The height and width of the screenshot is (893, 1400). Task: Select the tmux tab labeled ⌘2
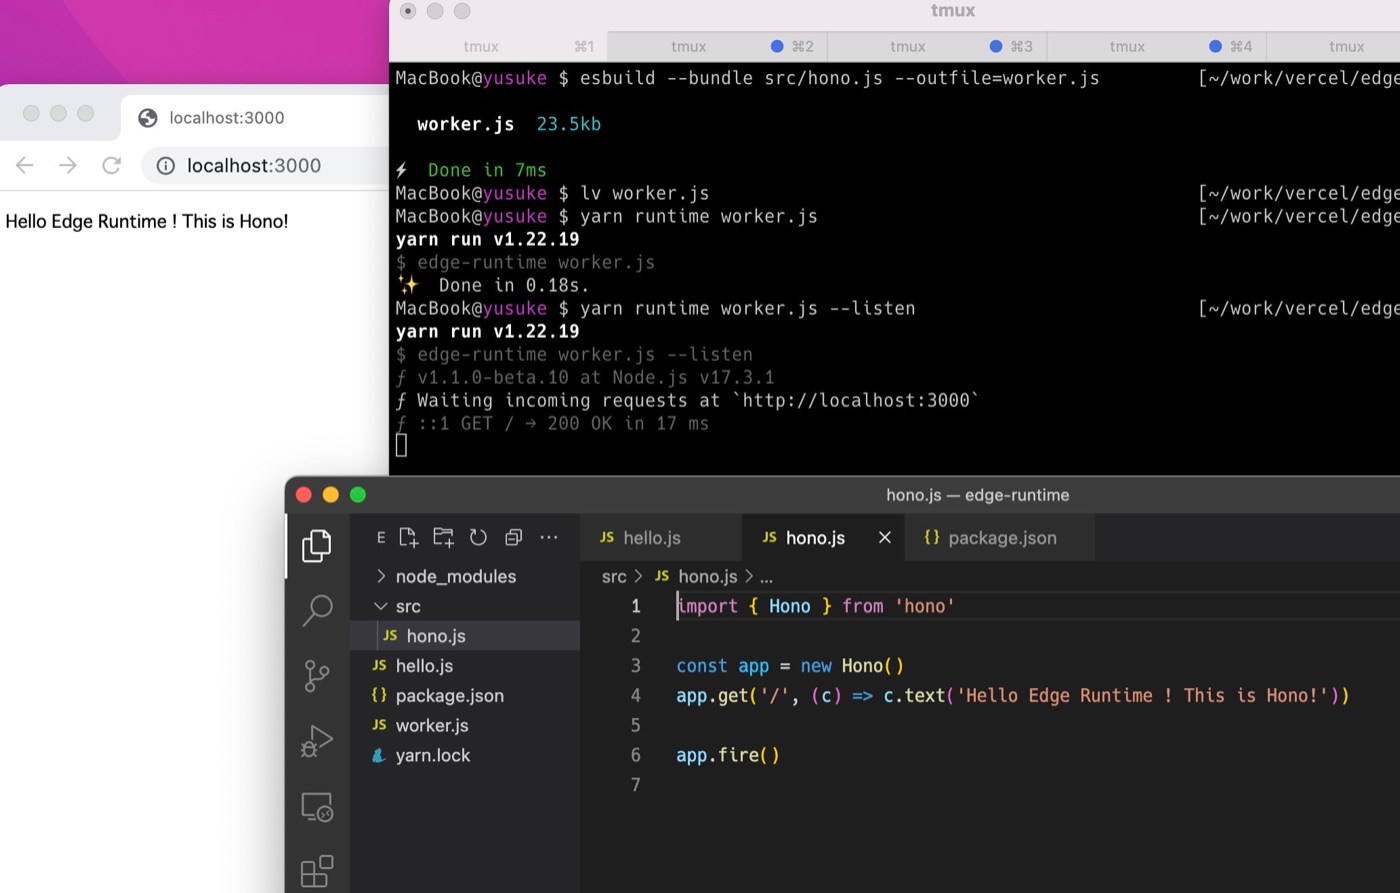[717, 46]
